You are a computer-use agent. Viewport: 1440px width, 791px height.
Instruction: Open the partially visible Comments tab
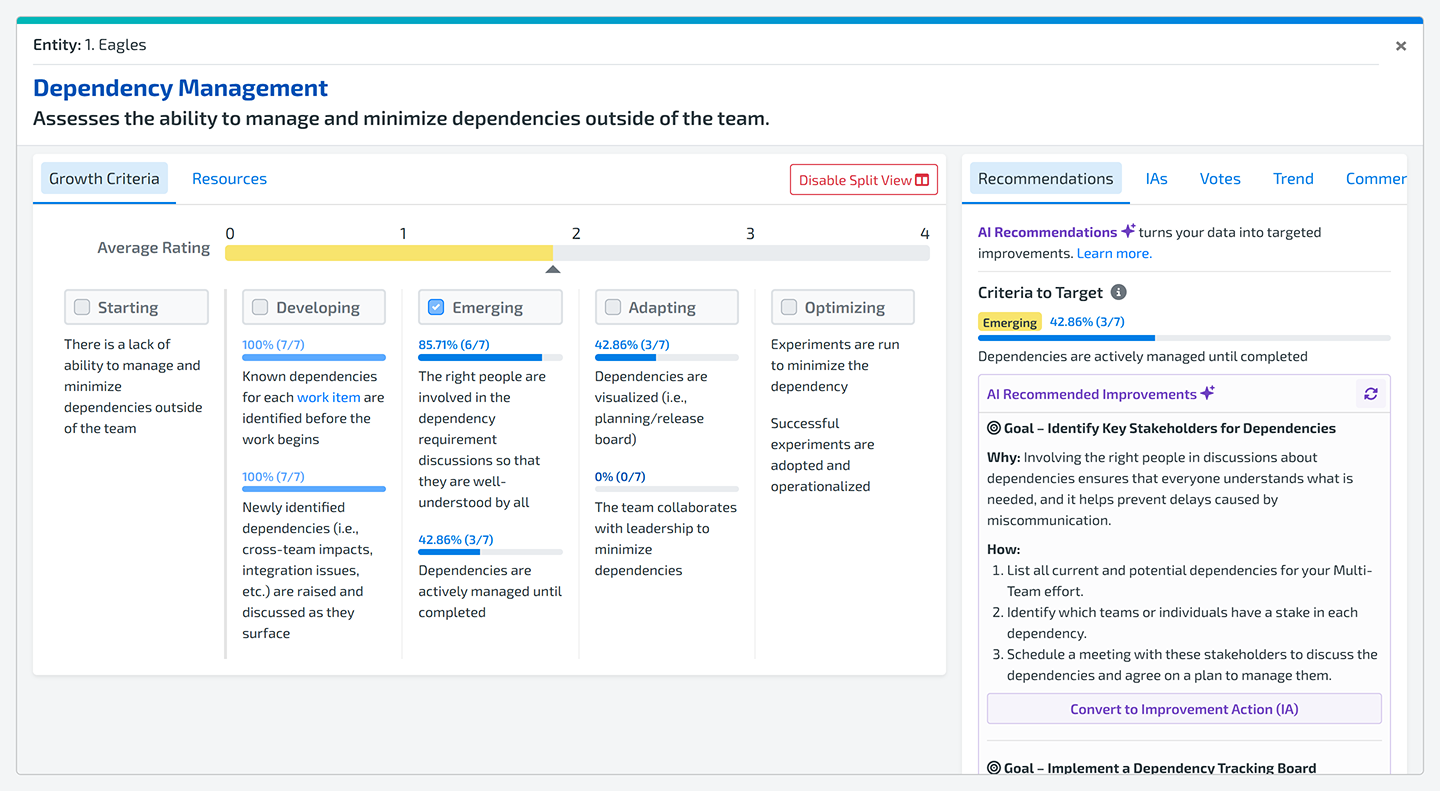point(1375,179)
